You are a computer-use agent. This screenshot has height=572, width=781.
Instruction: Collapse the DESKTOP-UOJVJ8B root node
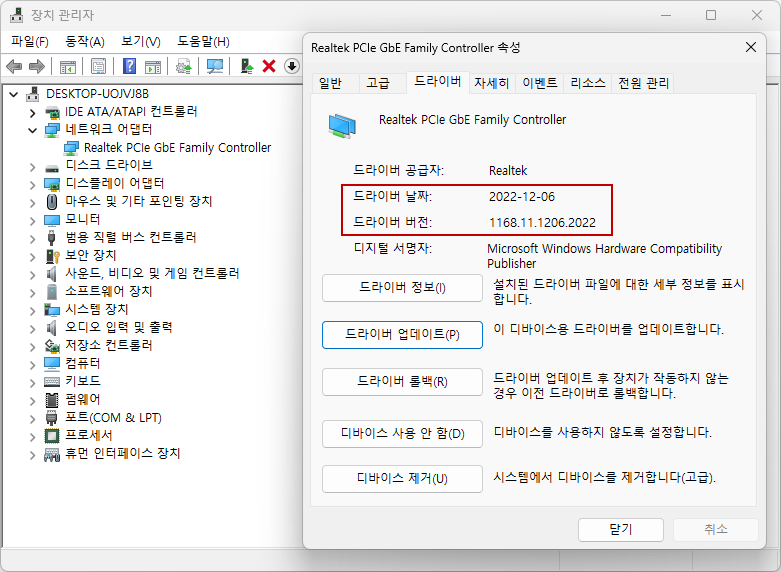(14, 94)
